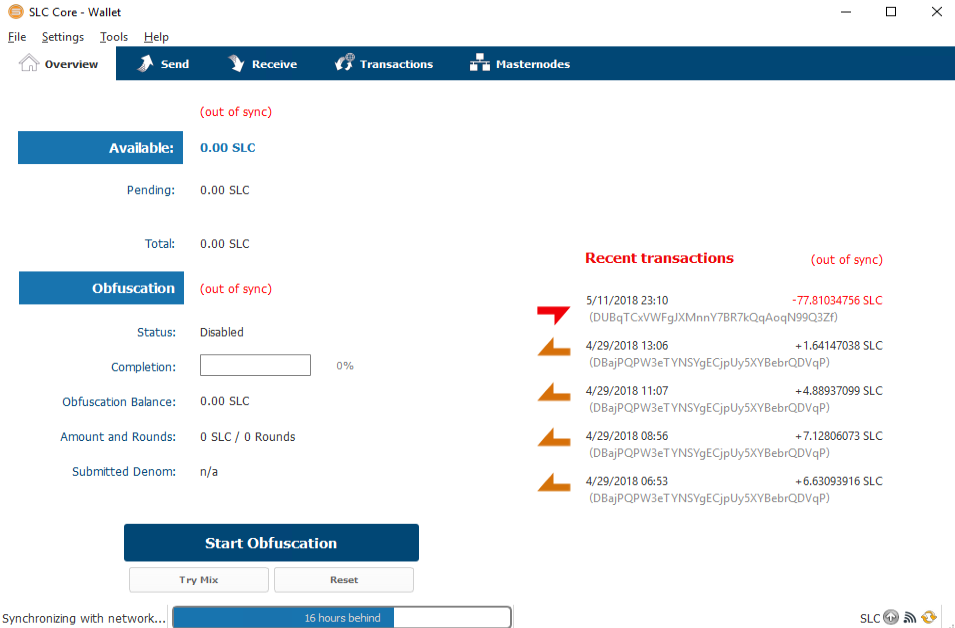Click the date 4/29/2018 06:53
This screenshot has width=955, height=628.
[x=627, y=481]
